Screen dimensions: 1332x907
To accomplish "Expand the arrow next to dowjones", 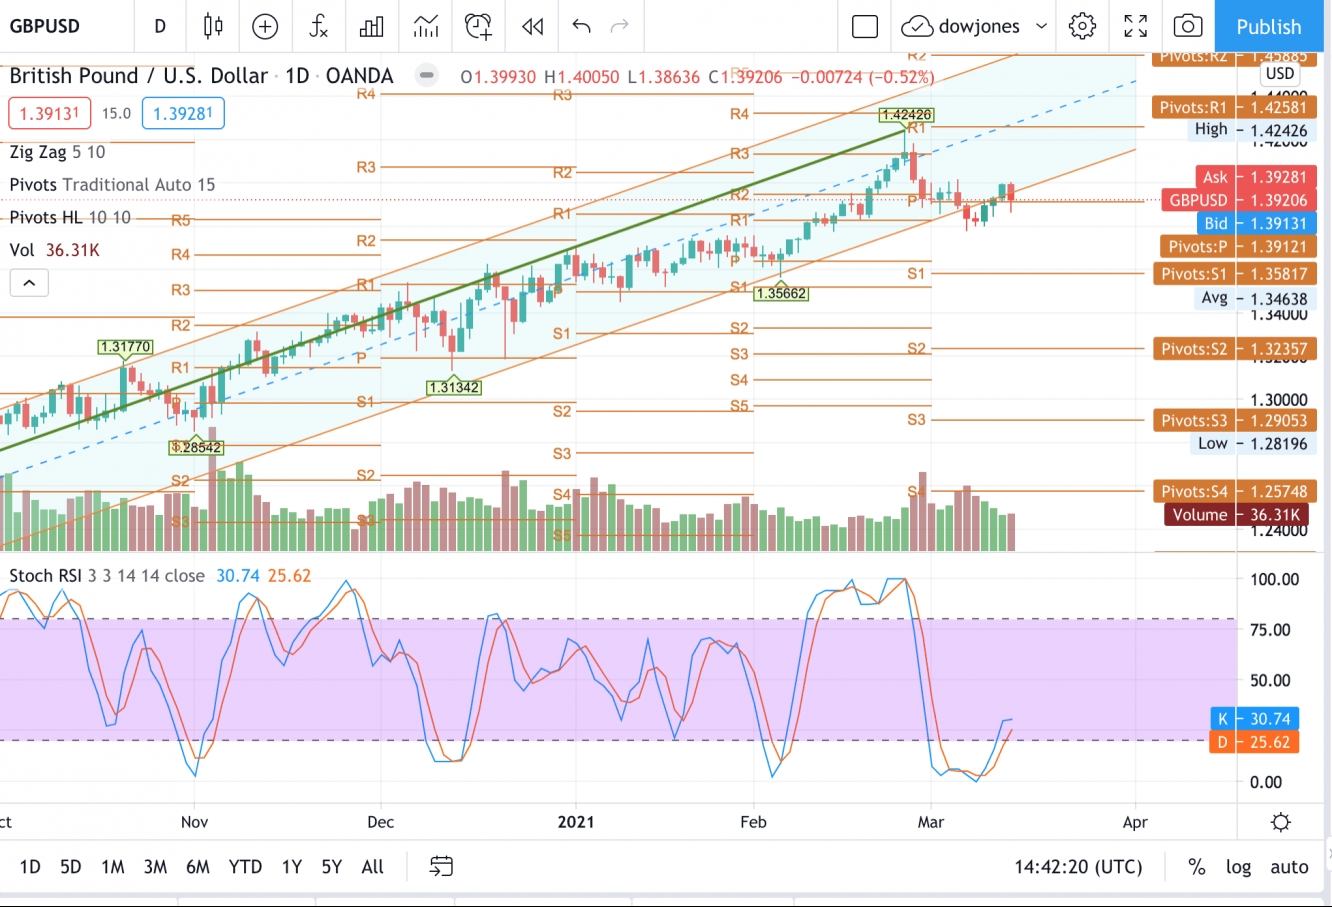I will click(1041, 26).
